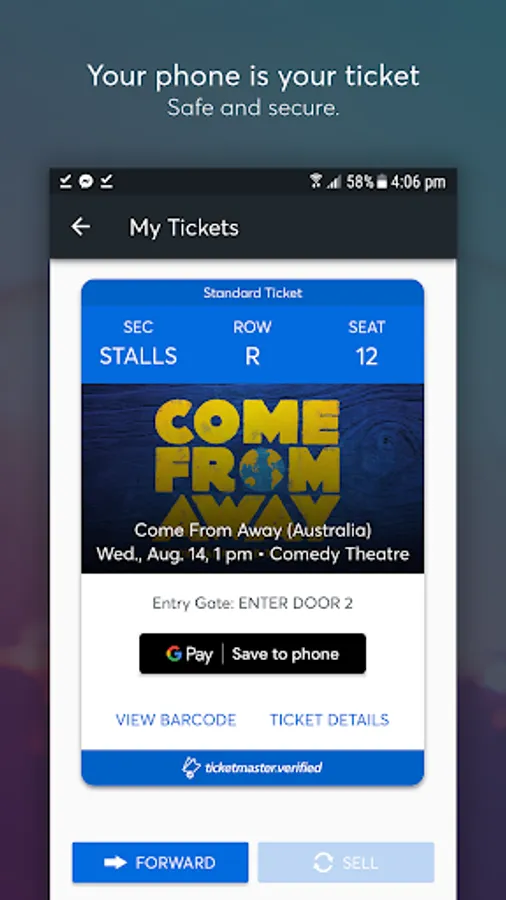The width and height of the screenshot is (506, 900).
Task: Tap the Forward button label
Action: (x=176, y=863)
